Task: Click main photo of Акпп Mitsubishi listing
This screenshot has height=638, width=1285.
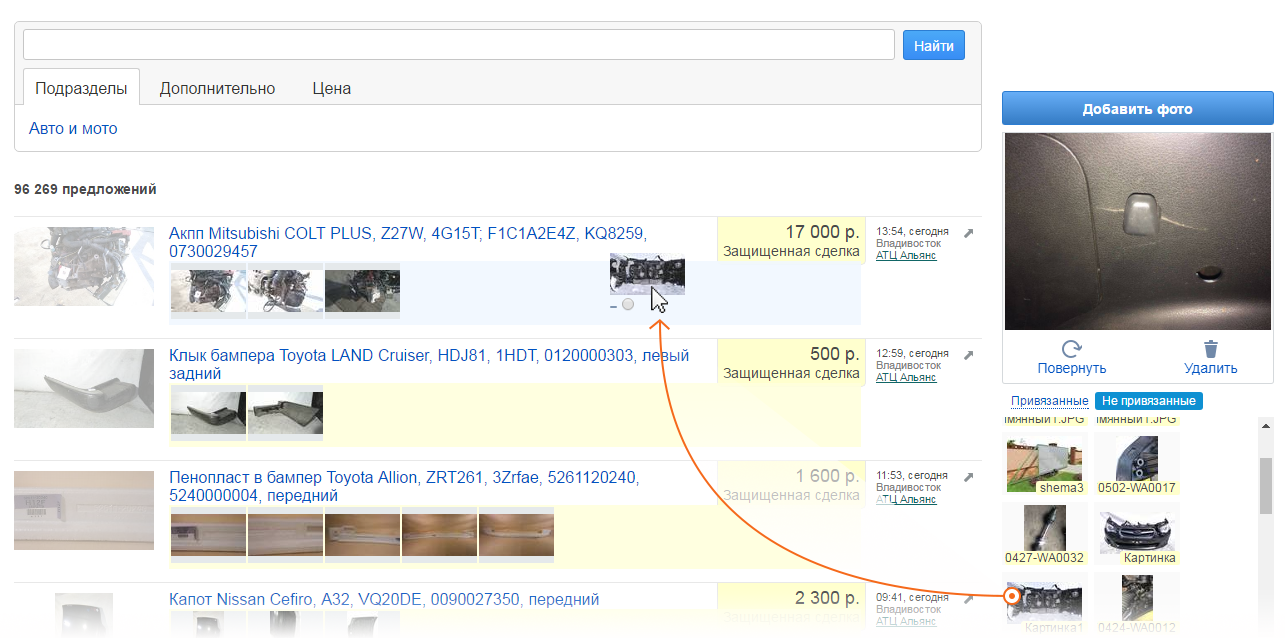Action: coord(84,266)
